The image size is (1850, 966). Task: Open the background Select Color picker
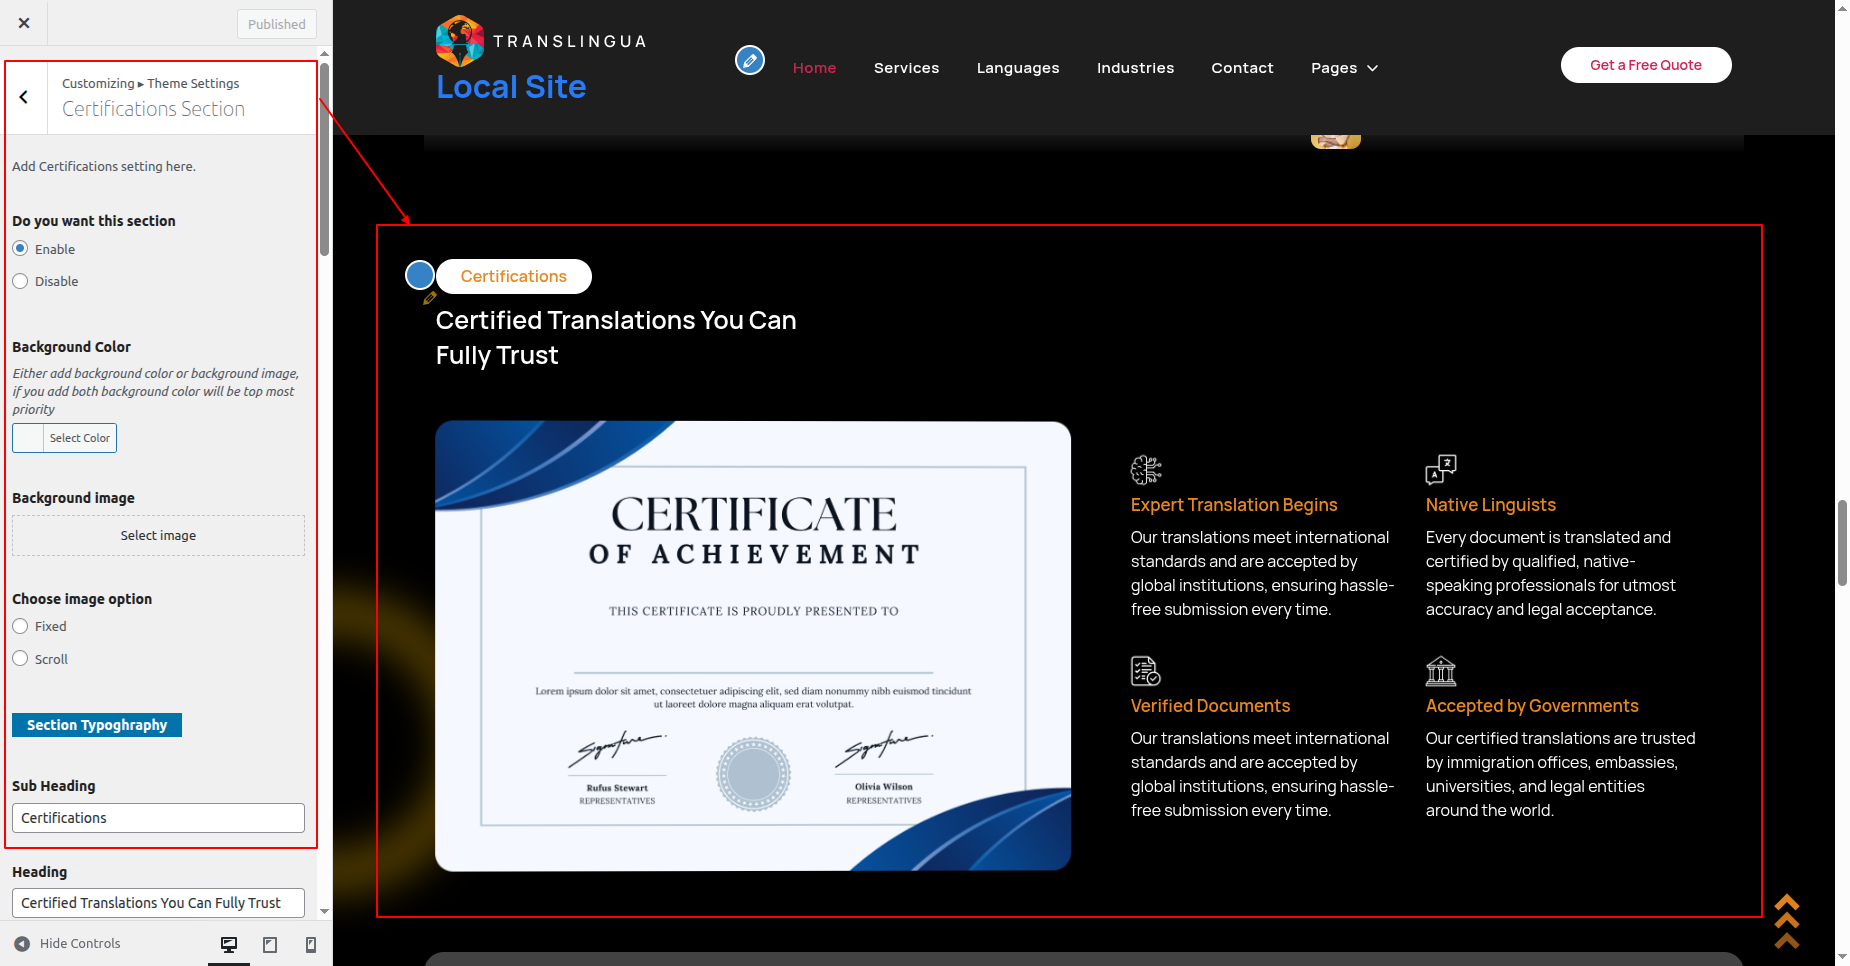click(x=65, y=438)
